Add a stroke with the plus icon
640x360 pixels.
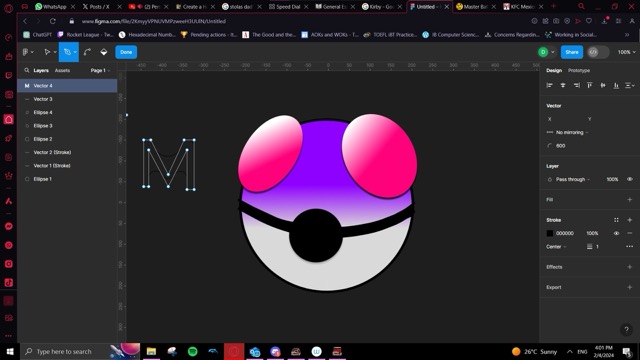(629, 220)
